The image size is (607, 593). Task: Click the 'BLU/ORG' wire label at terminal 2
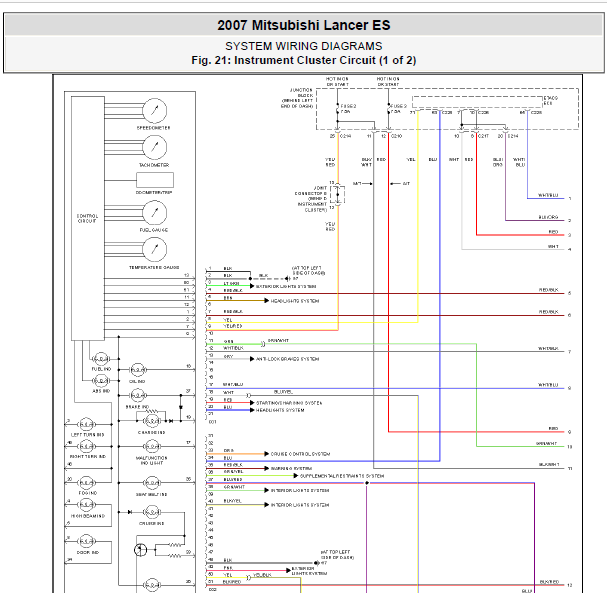(548, 217)
